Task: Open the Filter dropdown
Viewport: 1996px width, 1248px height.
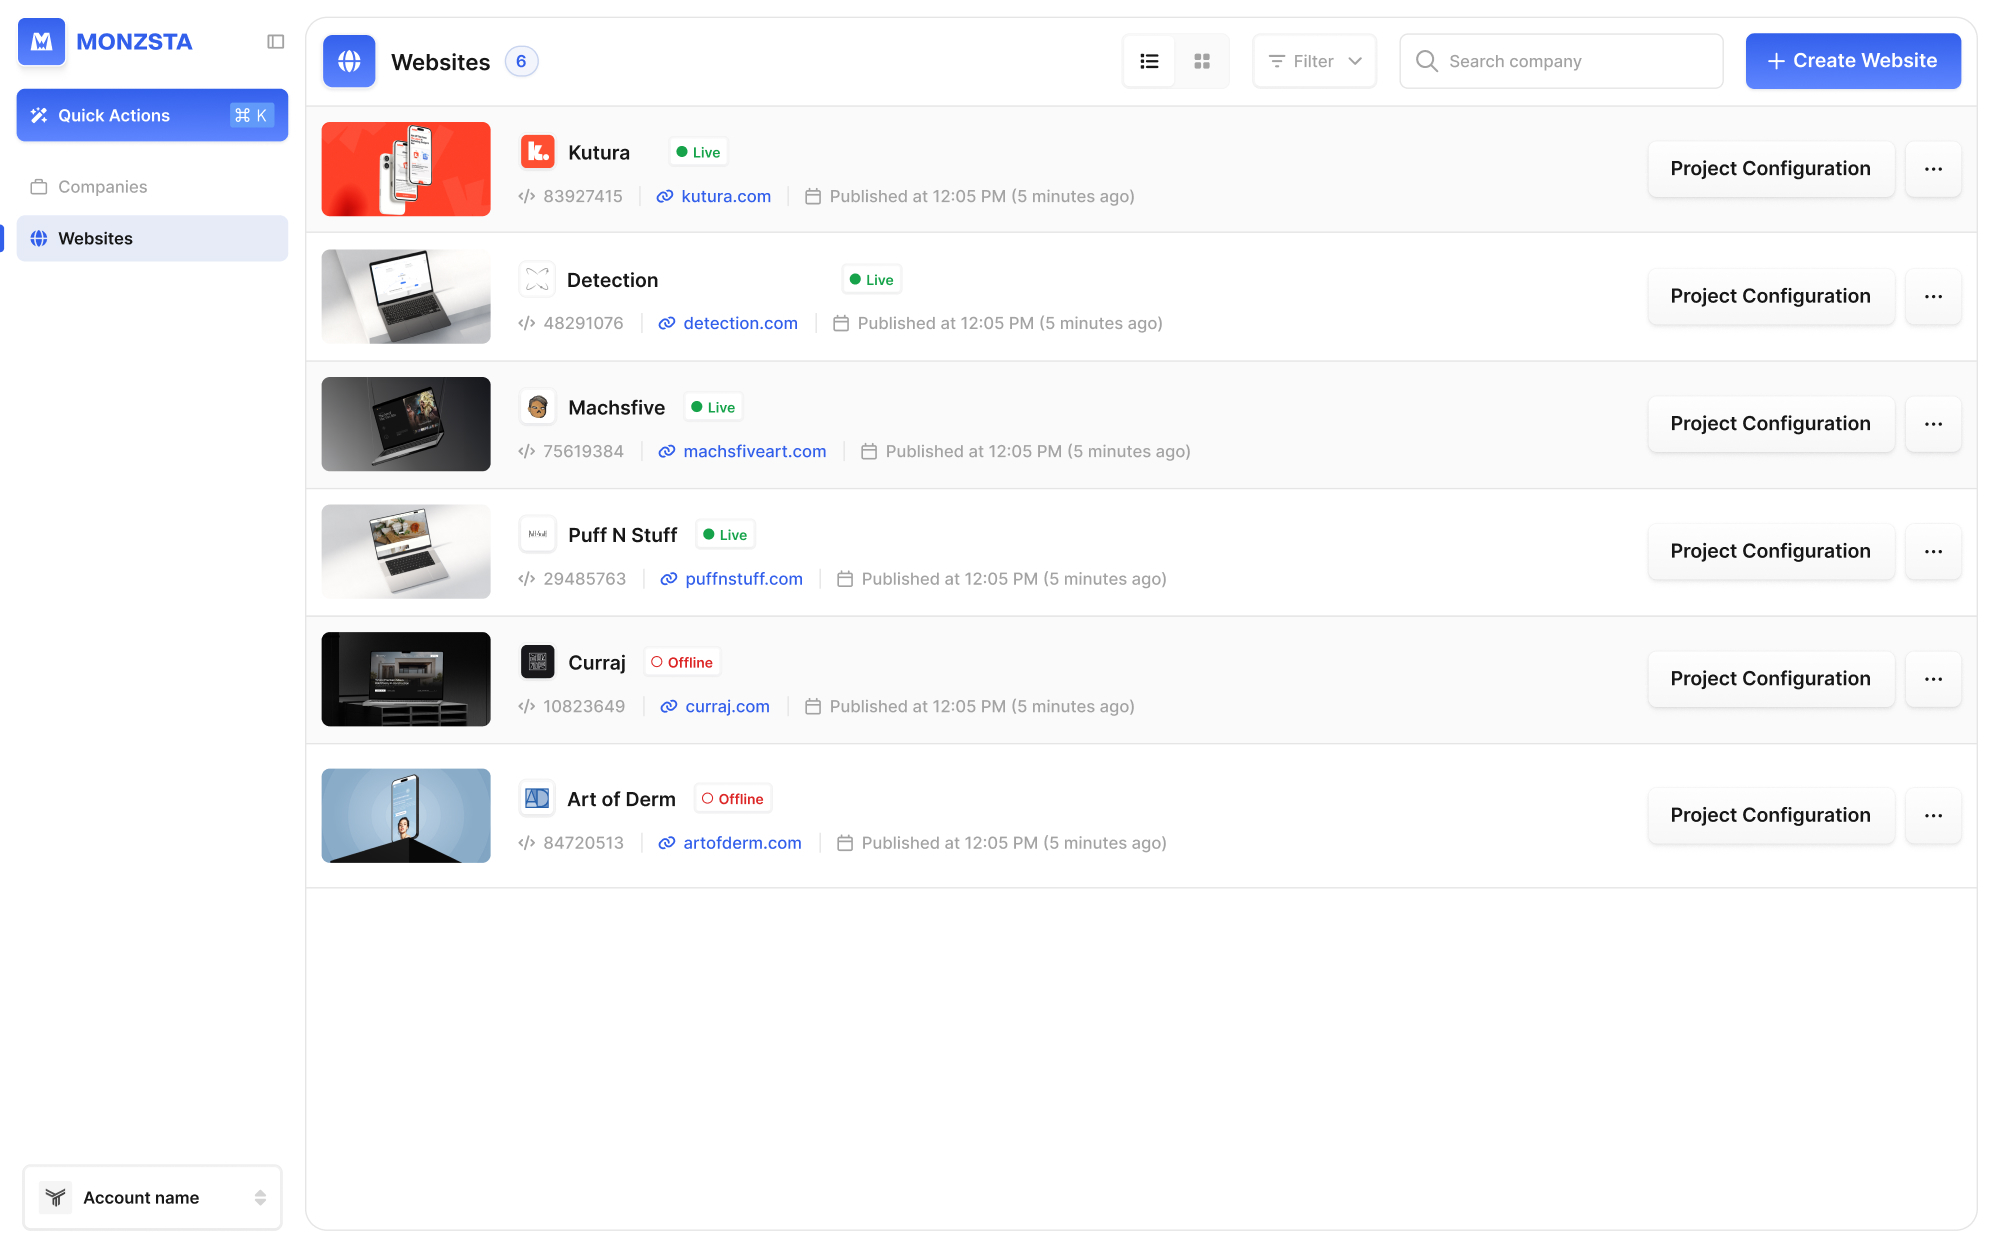Action: click(1314, 61)
